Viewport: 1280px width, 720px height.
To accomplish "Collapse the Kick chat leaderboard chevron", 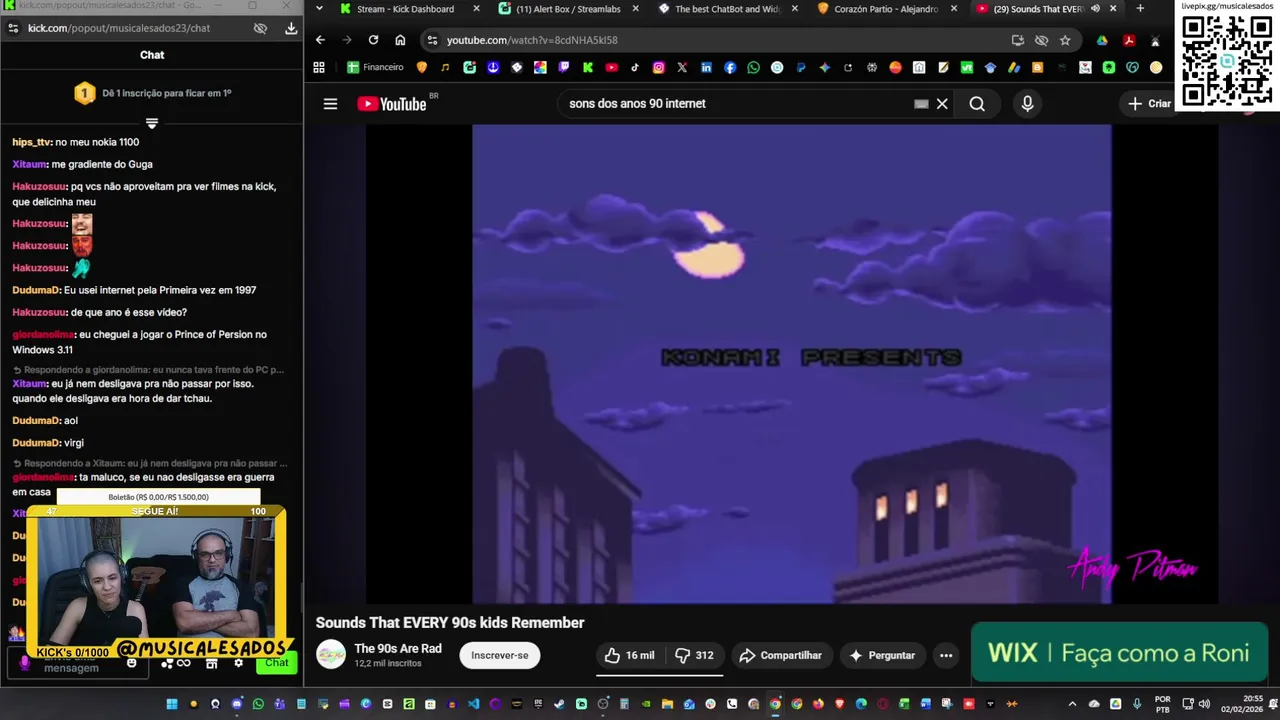I will click(x=152, y=124).
